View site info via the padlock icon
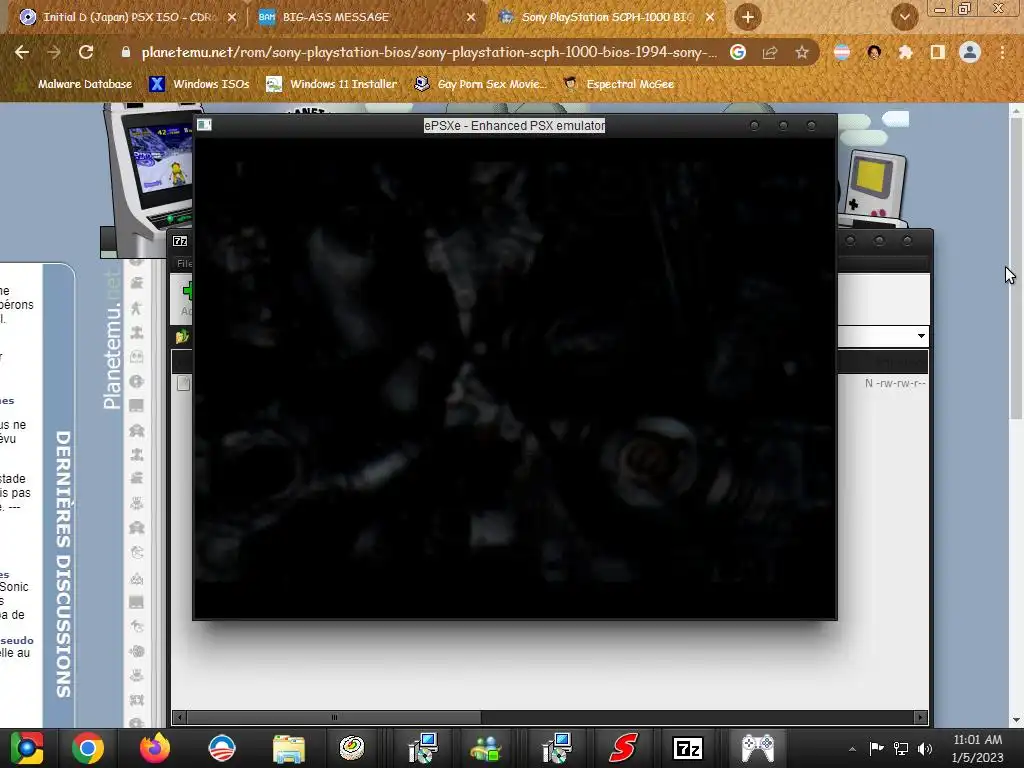Image resolution: width=1024 pixels, height=768 pixels. [x=126, y=52]
